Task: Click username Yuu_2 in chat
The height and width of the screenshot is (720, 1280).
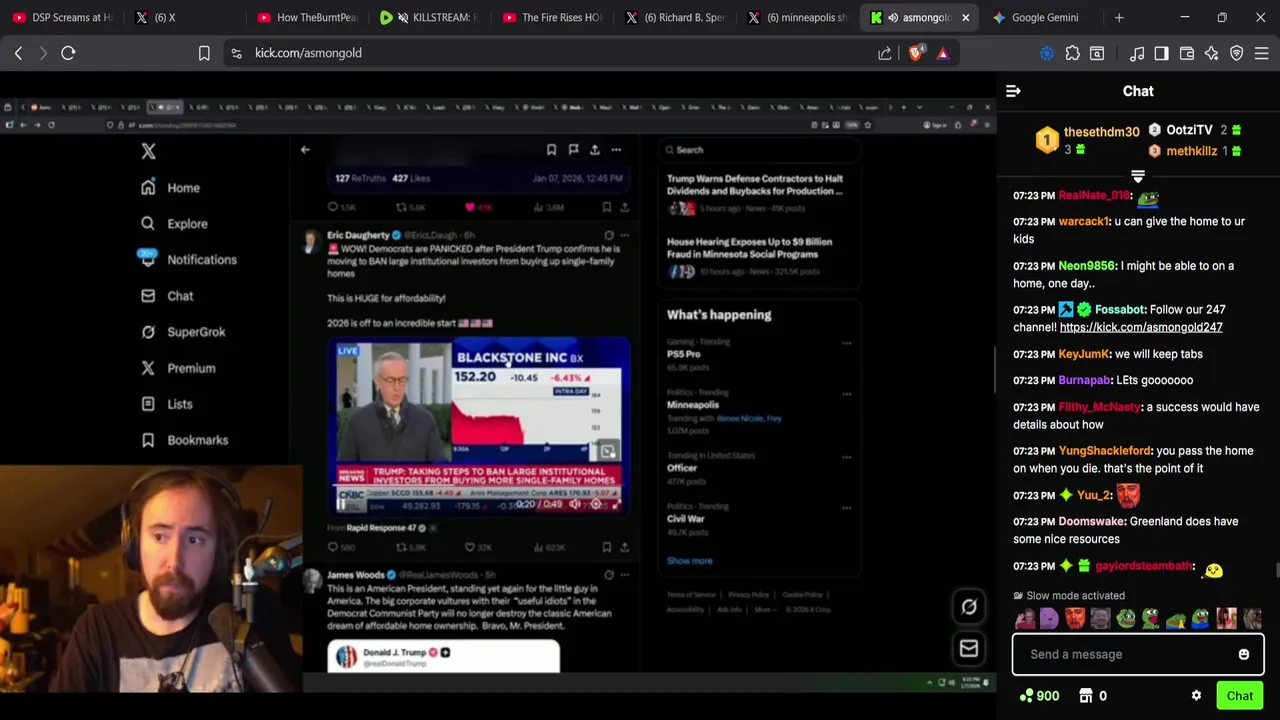Action: [1093, 495]
